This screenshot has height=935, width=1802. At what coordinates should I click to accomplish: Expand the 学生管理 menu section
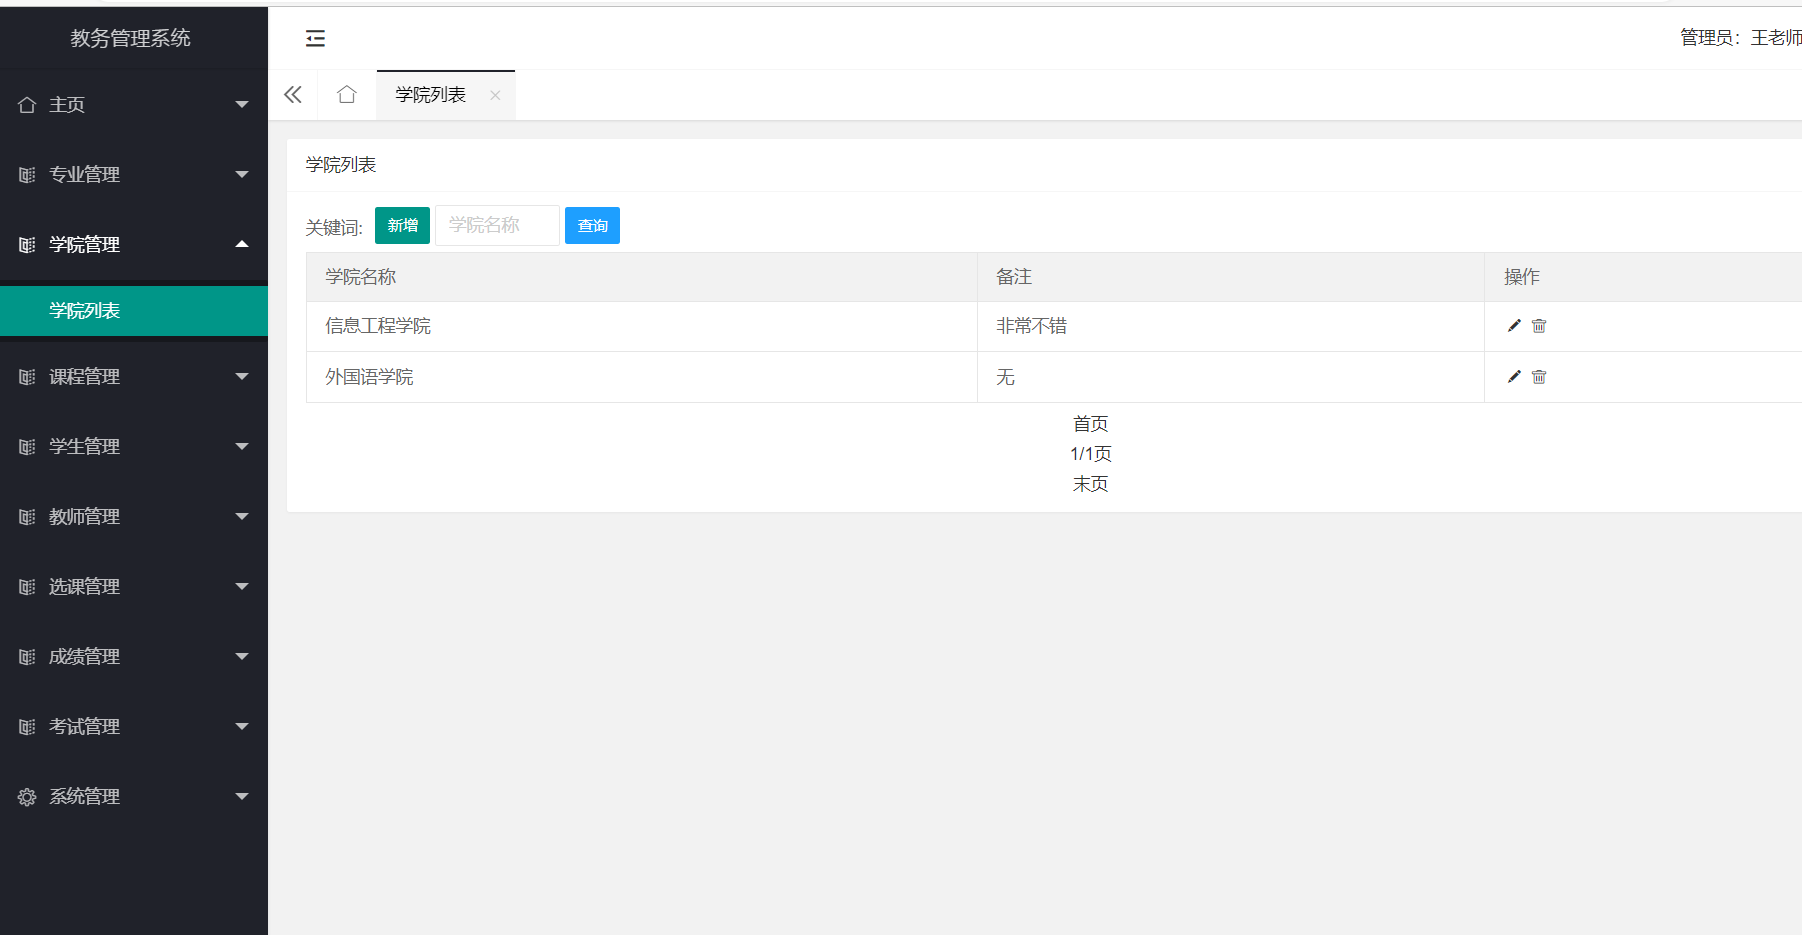point(134,447)
